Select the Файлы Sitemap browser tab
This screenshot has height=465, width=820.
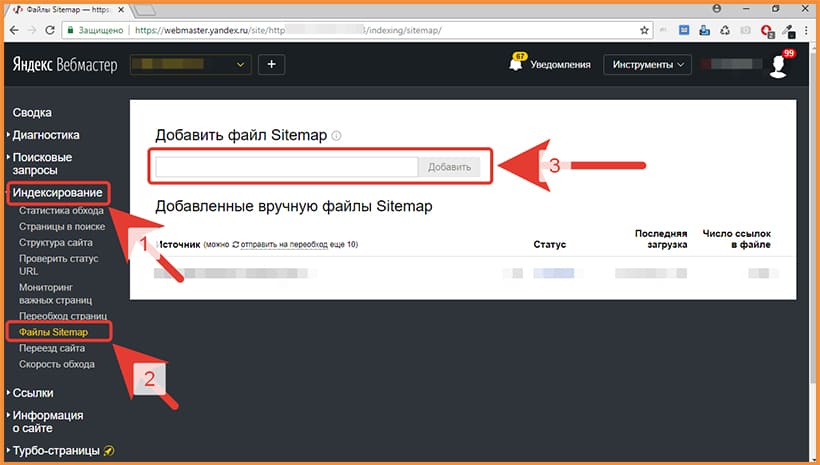click(x=68, y=9)
